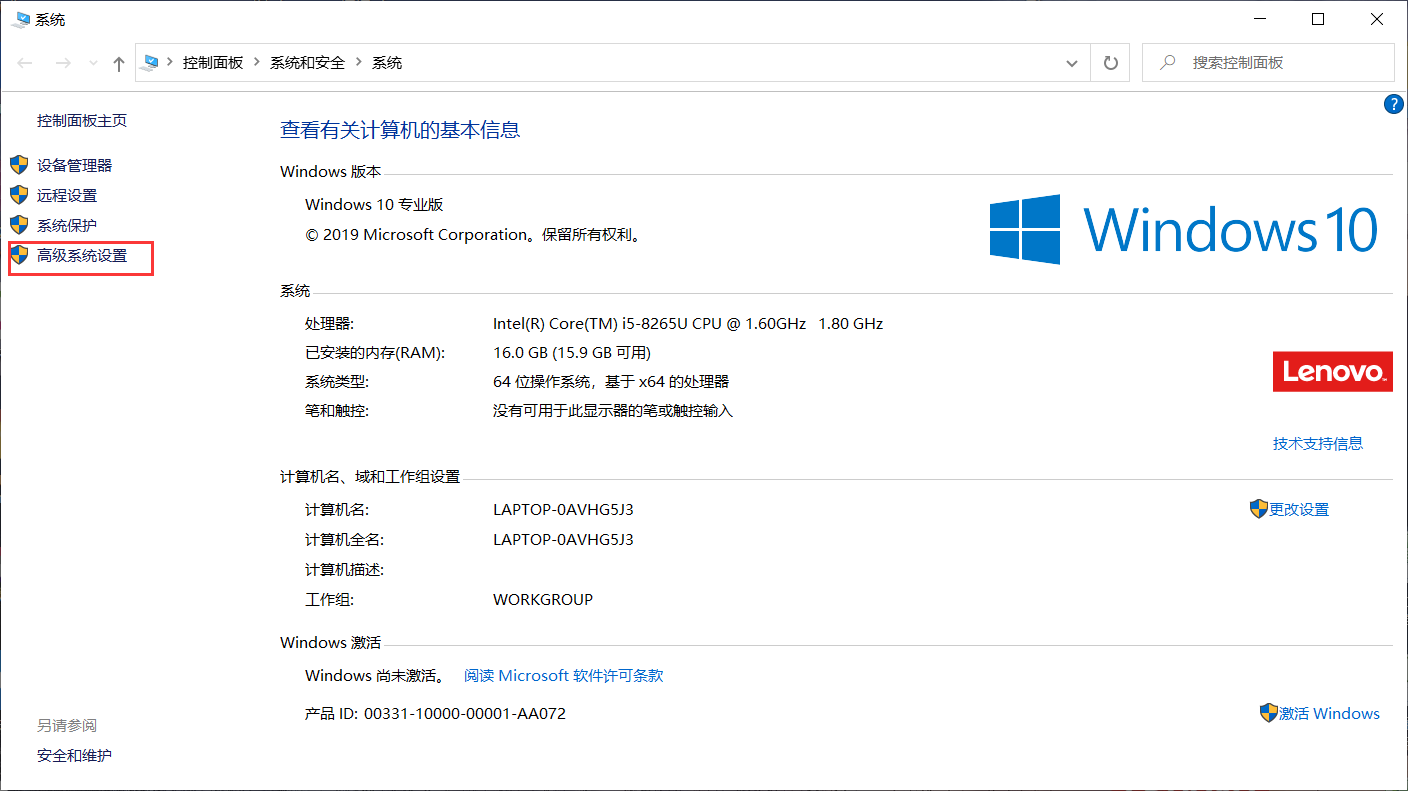
Task: Open 技术支持信息 link
Action: point(1318,443)
